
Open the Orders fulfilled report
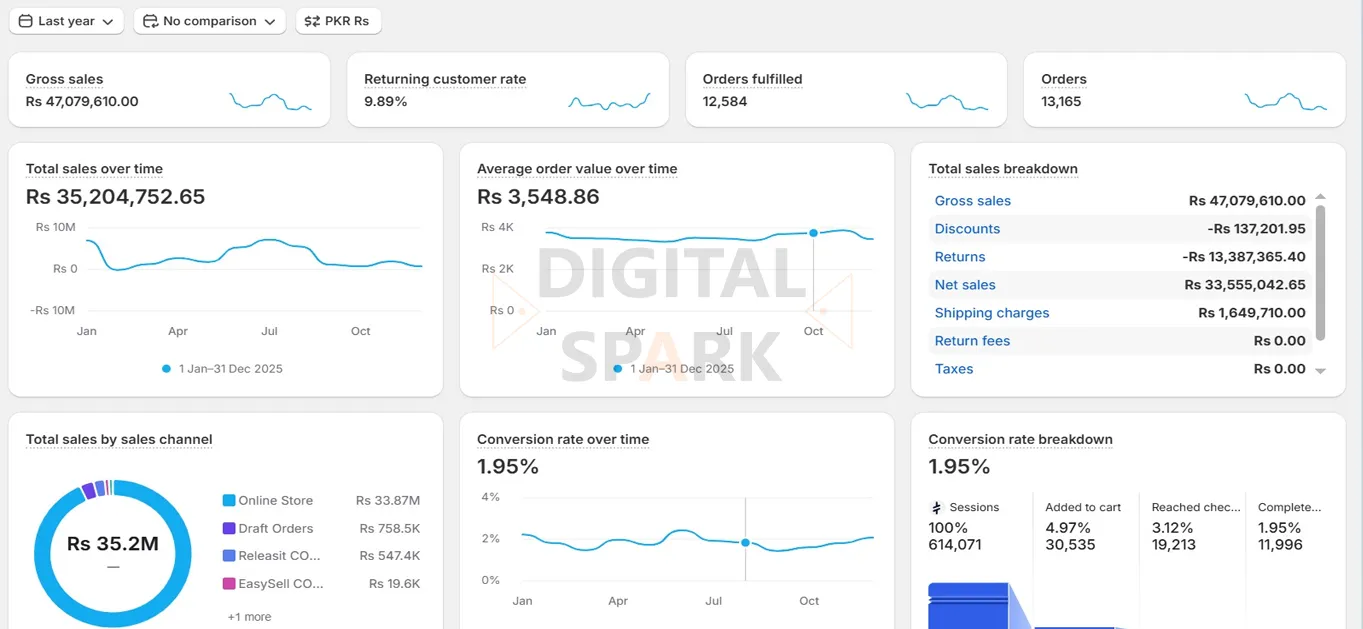(x=751, y=79)
